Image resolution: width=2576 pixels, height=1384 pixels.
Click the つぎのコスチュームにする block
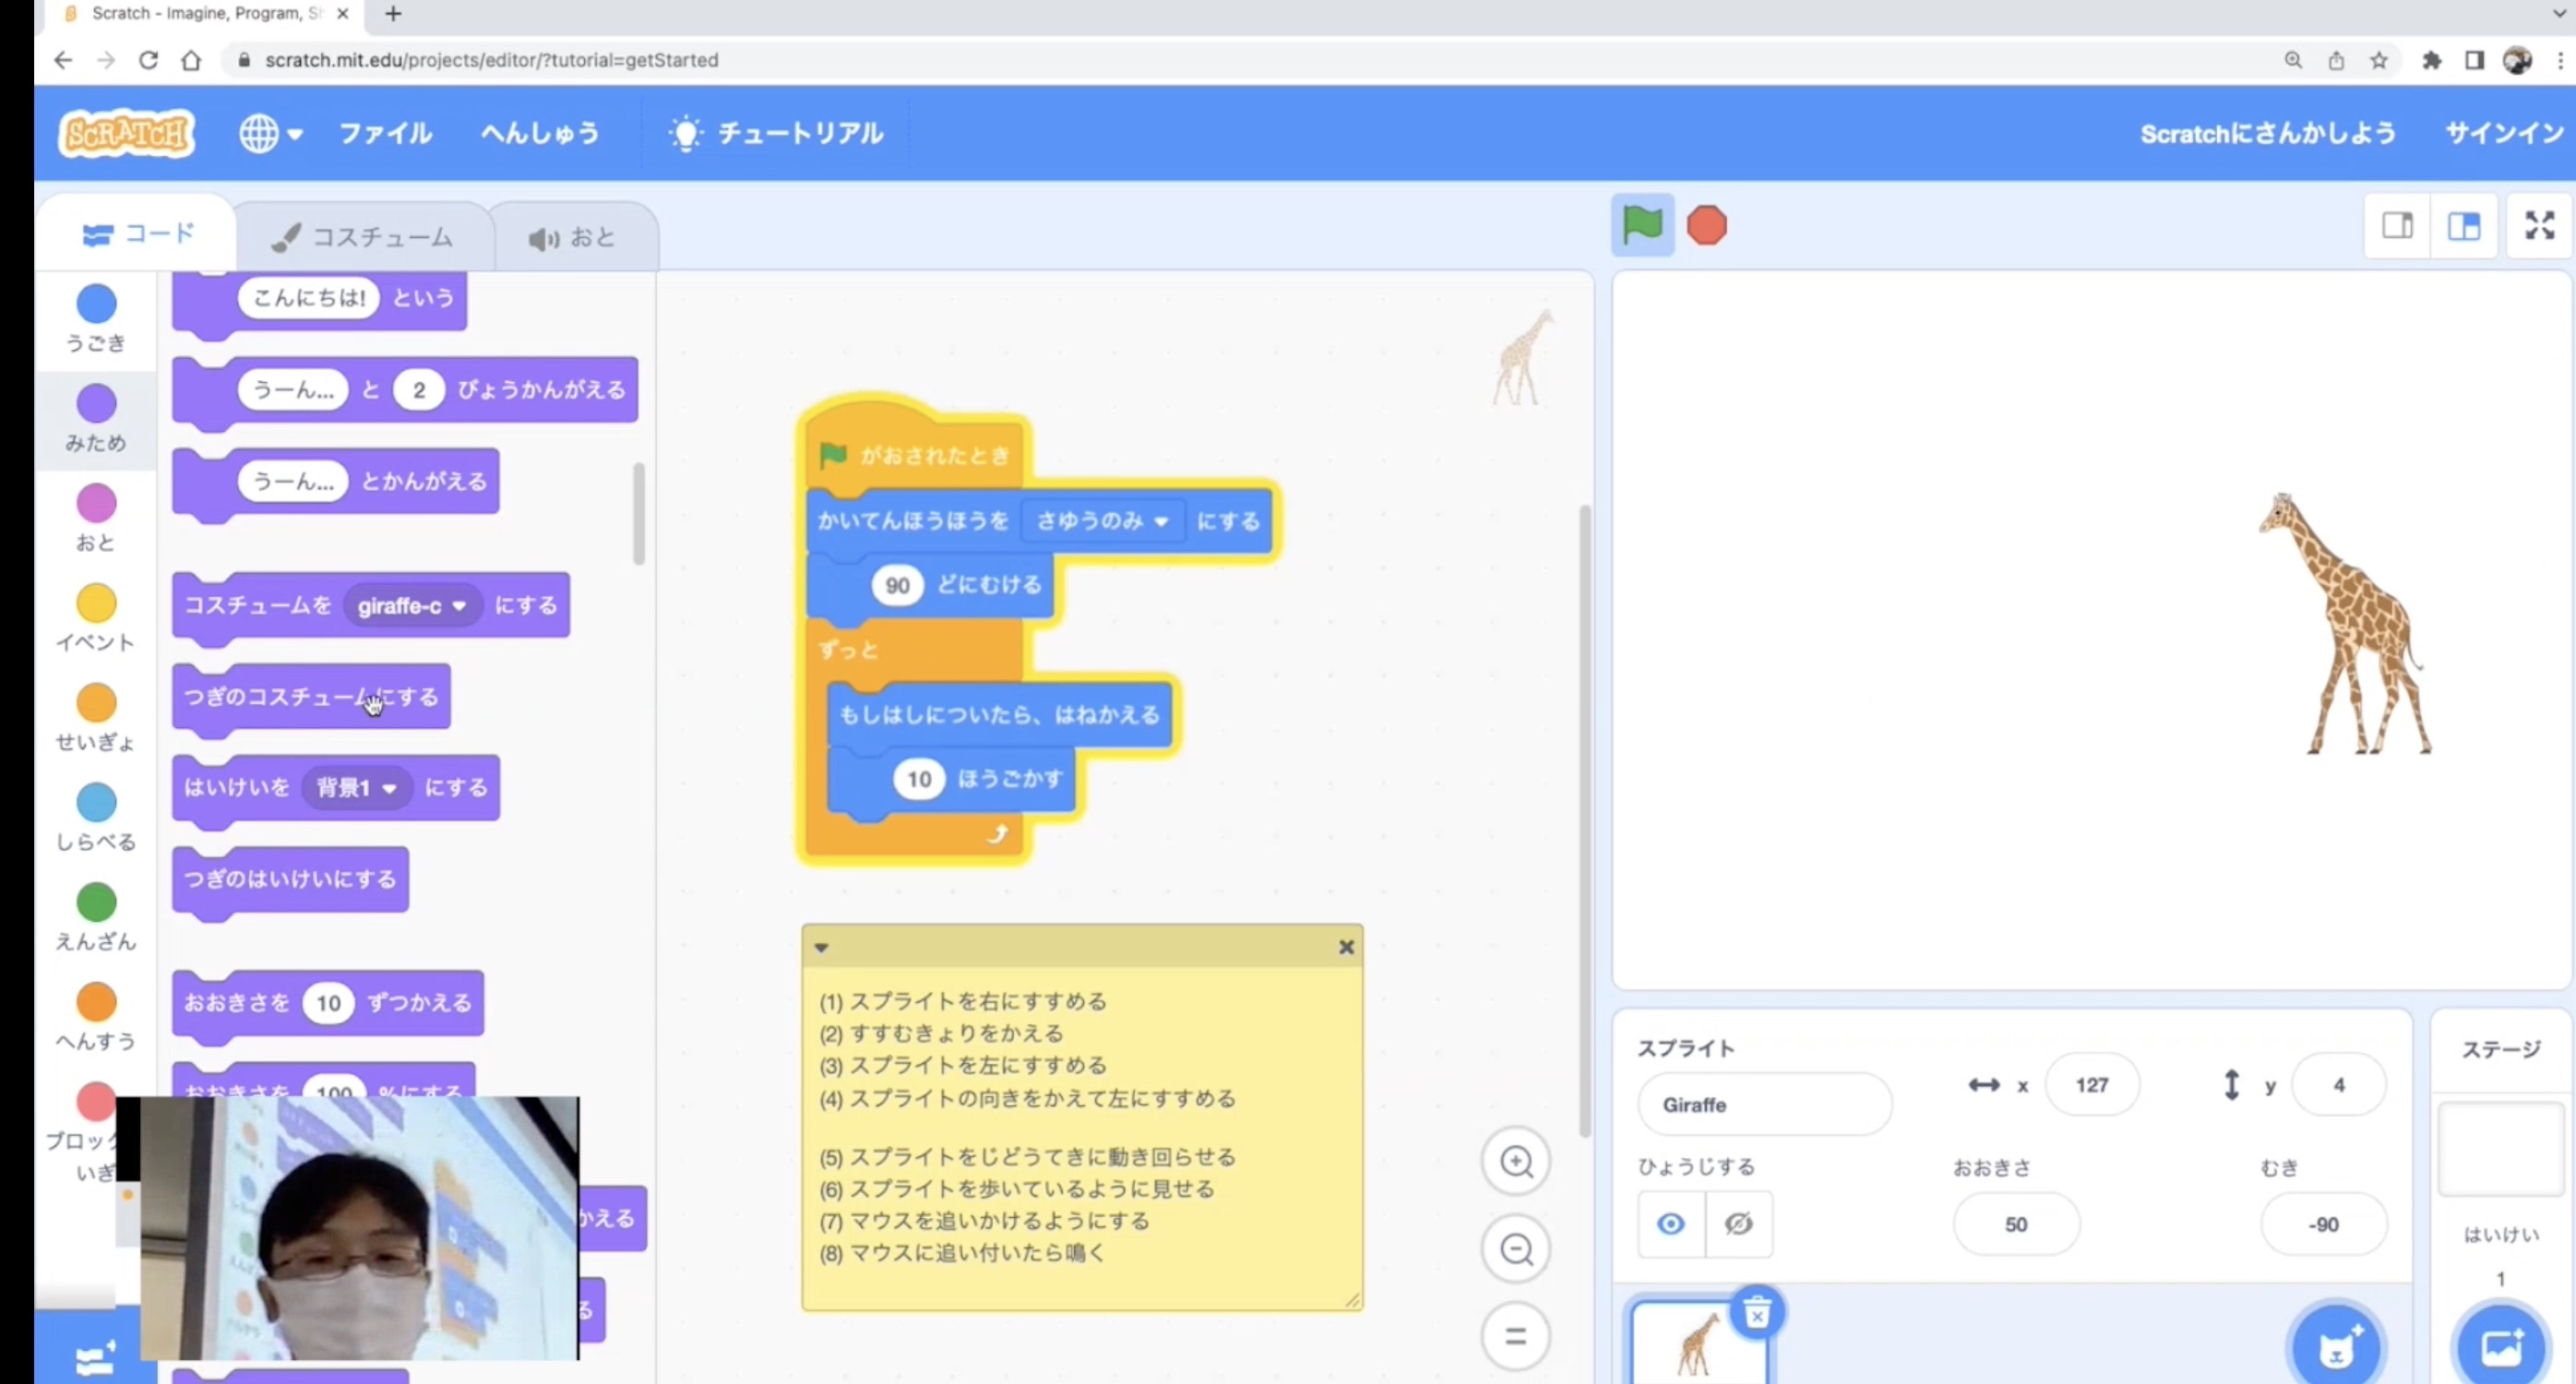[x=311, y=698]
